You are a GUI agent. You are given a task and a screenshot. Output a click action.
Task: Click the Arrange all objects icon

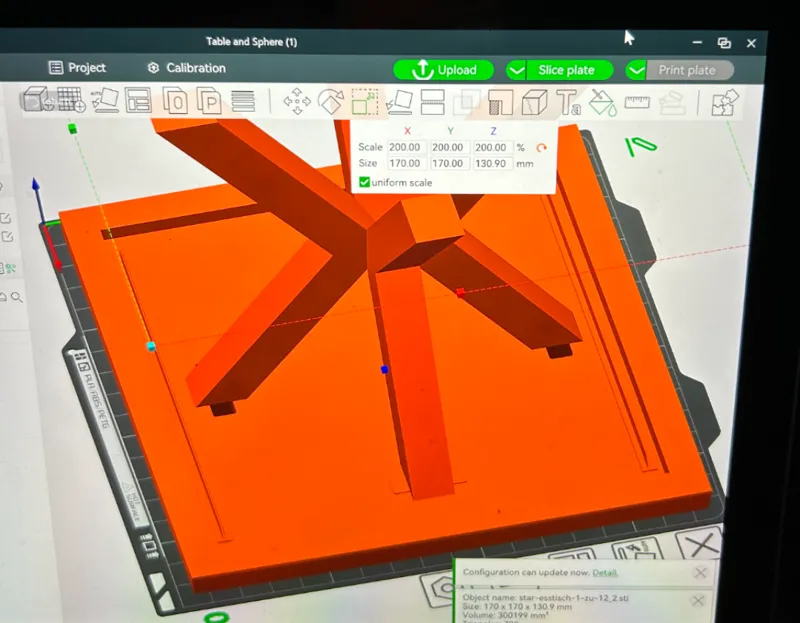[x=138, y=100]
